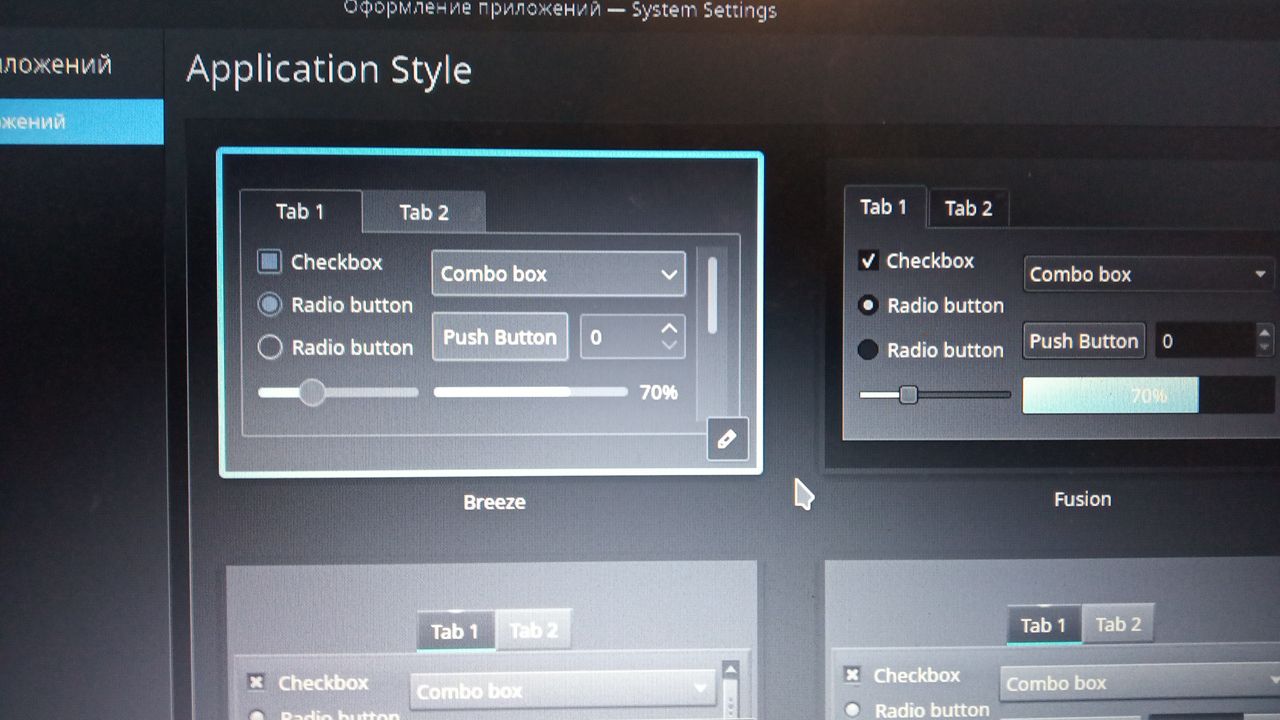Open the Combo box in Breeze preview

pyautogui.click(x=558, y=274)
